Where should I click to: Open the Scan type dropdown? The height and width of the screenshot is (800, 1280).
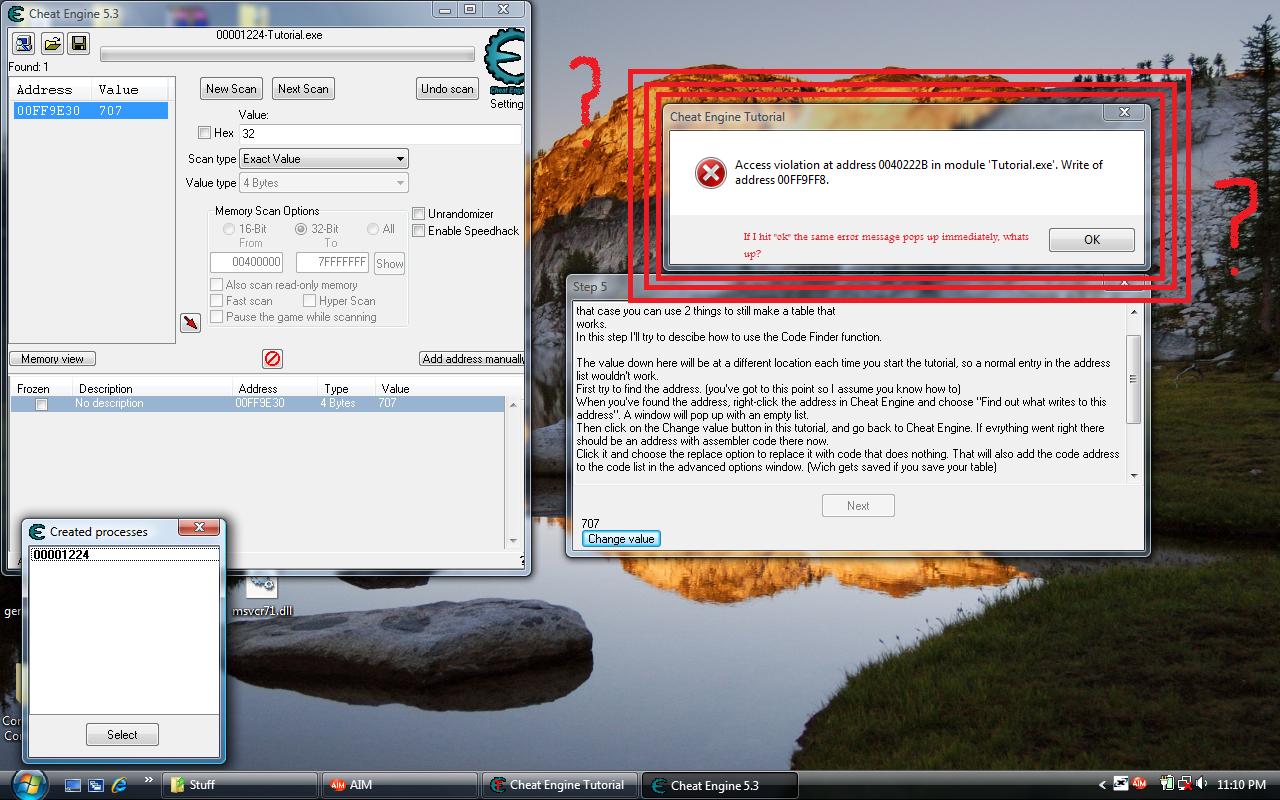pyautogui.click(x=323, y=158)
